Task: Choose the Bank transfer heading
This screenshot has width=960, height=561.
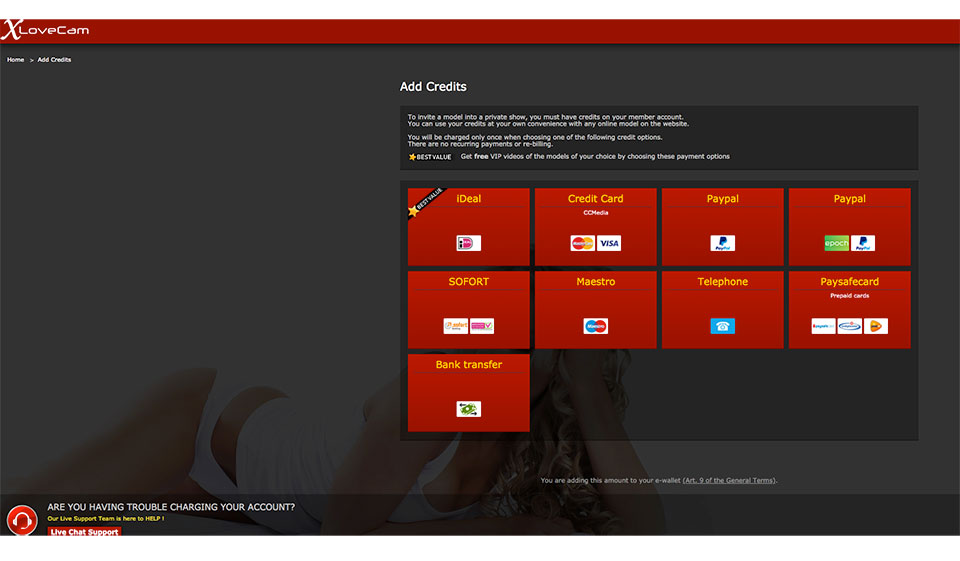Action: [x=468, y=365]
